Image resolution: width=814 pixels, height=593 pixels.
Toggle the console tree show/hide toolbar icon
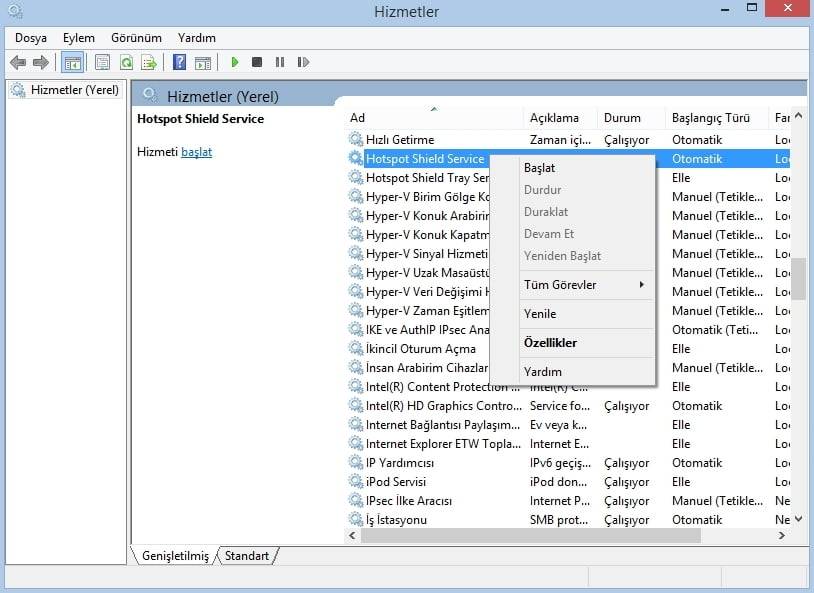pos(73,63)
